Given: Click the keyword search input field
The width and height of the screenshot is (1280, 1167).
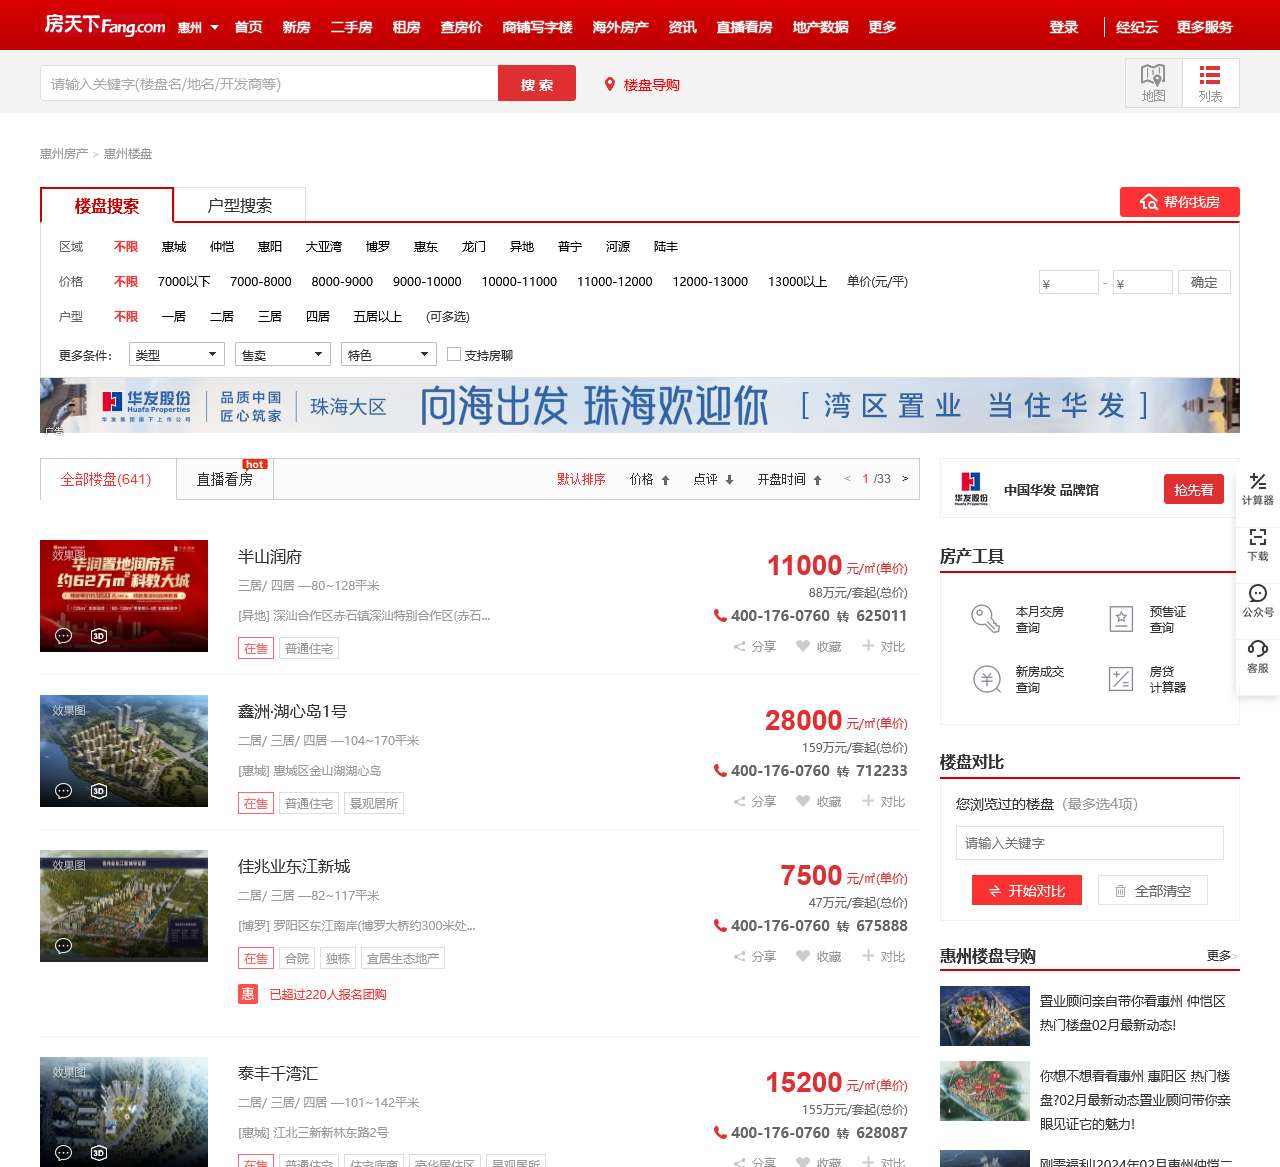Looking at the screenshot, I should pos(265,83).
